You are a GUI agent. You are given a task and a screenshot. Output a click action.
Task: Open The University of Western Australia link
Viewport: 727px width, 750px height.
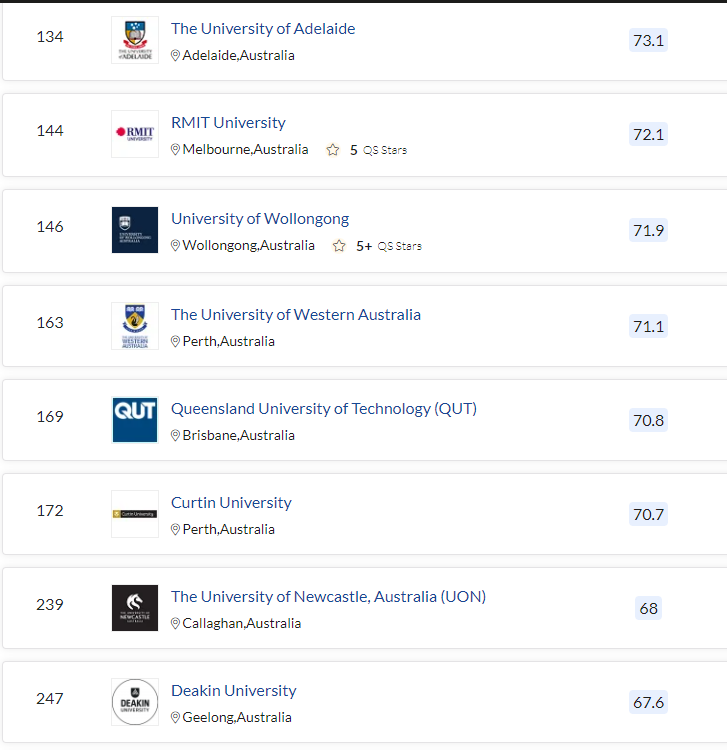(296, 315)
